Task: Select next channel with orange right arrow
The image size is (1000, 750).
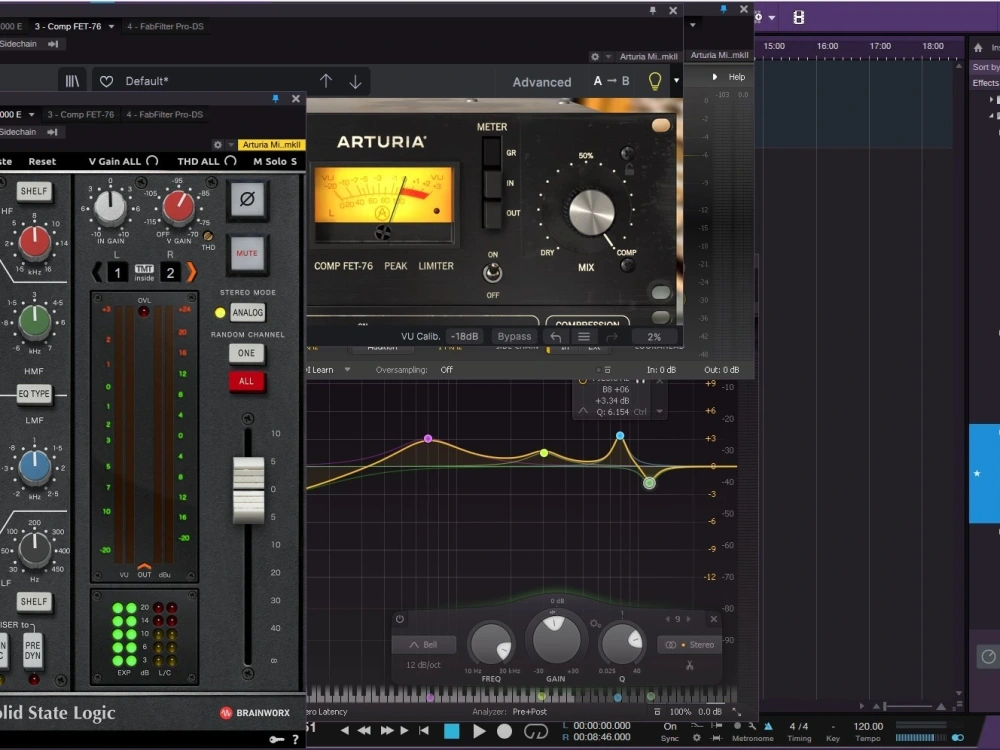Action: (191, 272)
